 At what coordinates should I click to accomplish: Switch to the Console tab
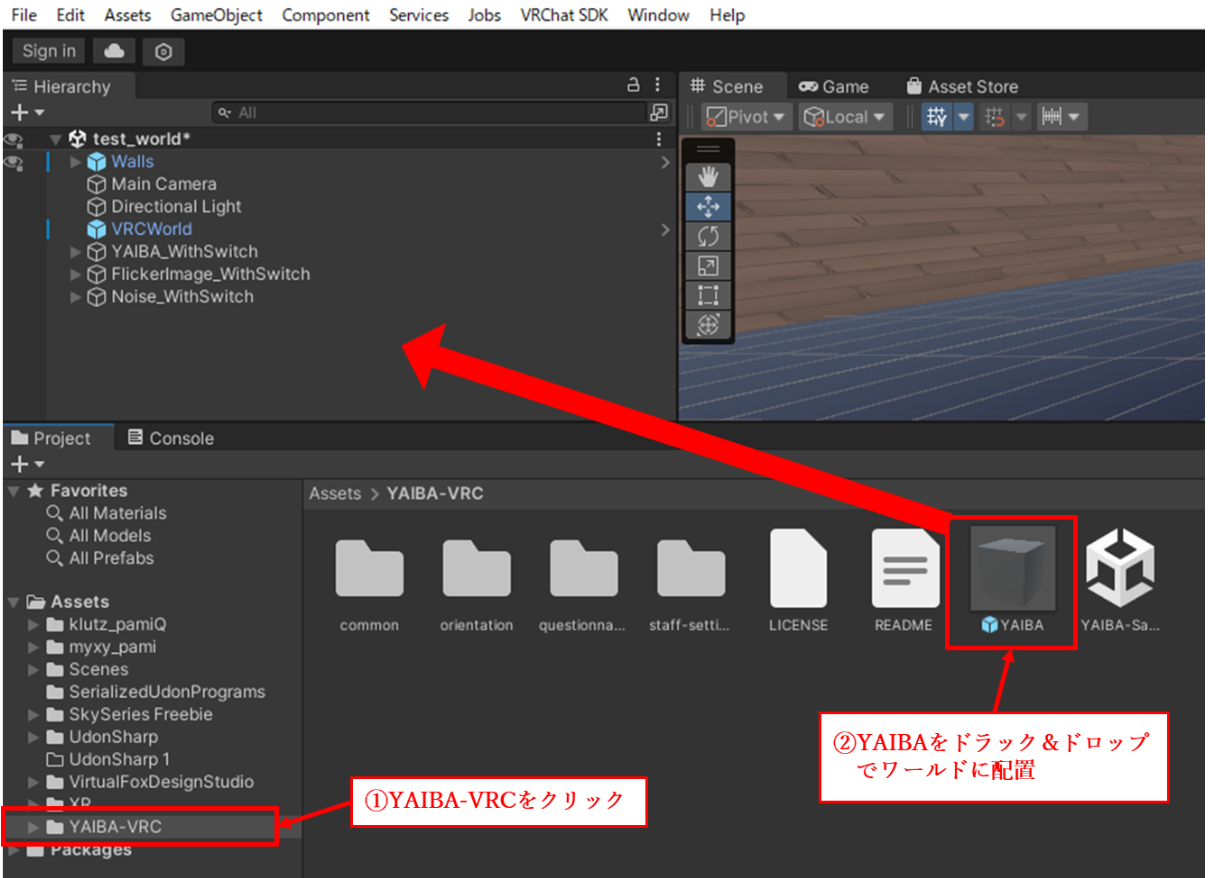[170, 438]
